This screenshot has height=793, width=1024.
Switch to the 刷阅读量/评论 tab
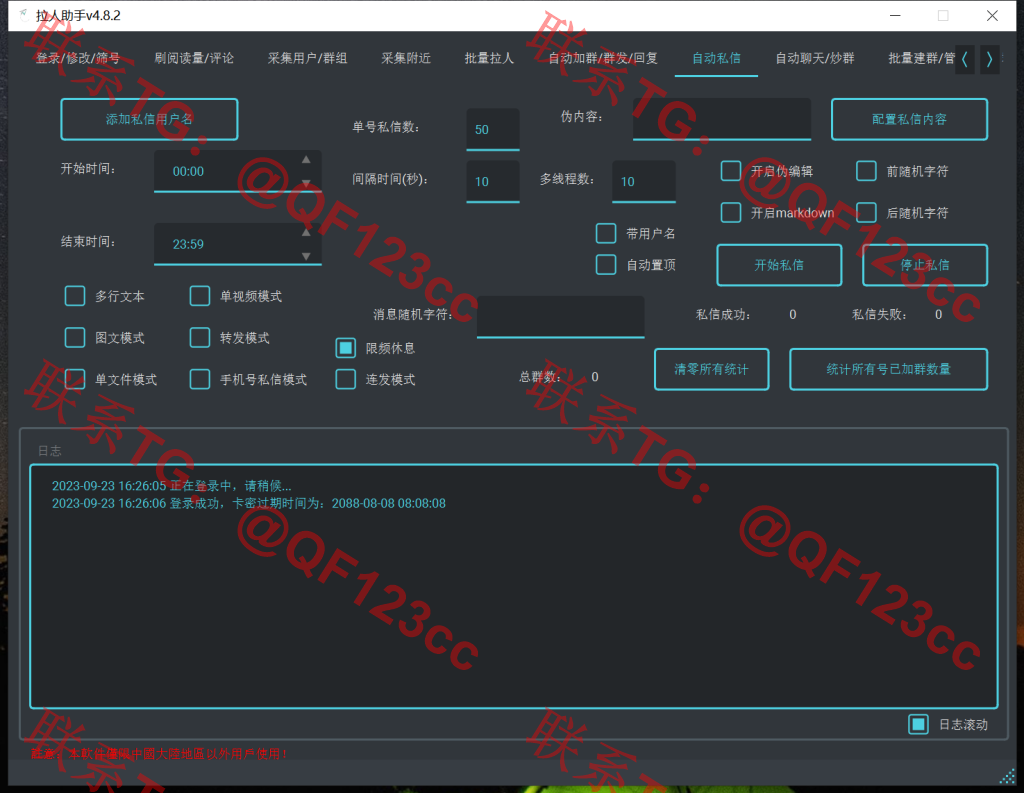pyautogui.click(x=194, y=58)
